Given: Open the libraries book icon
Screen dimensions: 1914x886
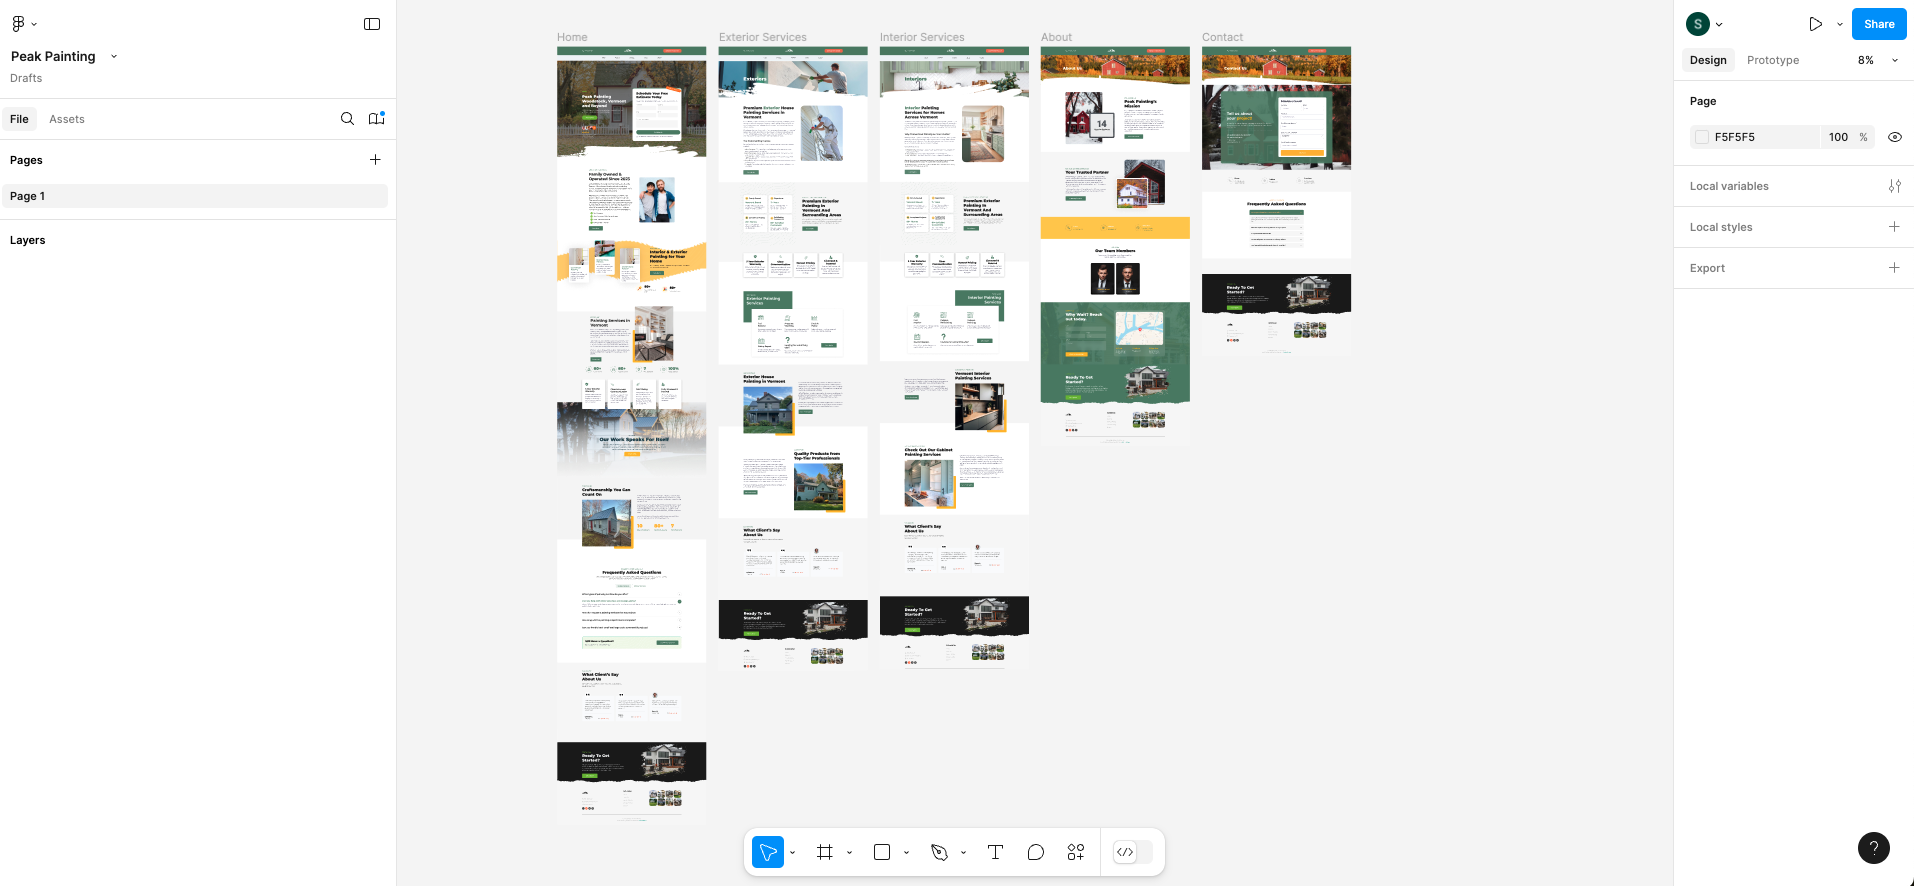Looking at the screenshot, I should [377, 119].
